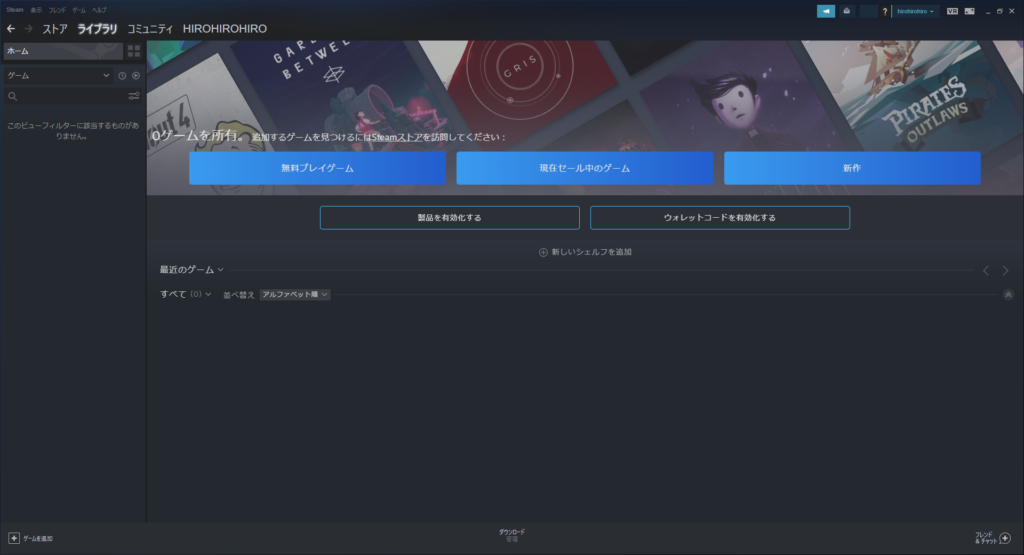Open the ヘルプ menu

[99, 10]
